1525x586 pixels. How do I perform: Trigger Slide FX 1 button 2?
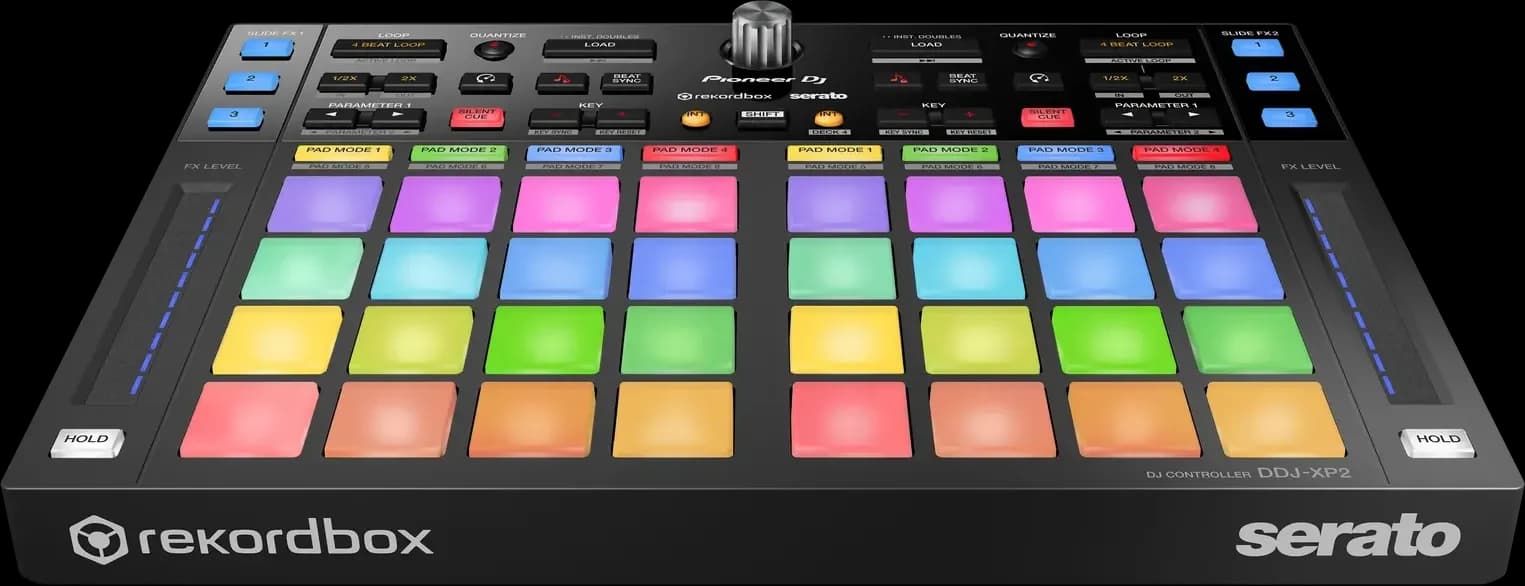251,82
